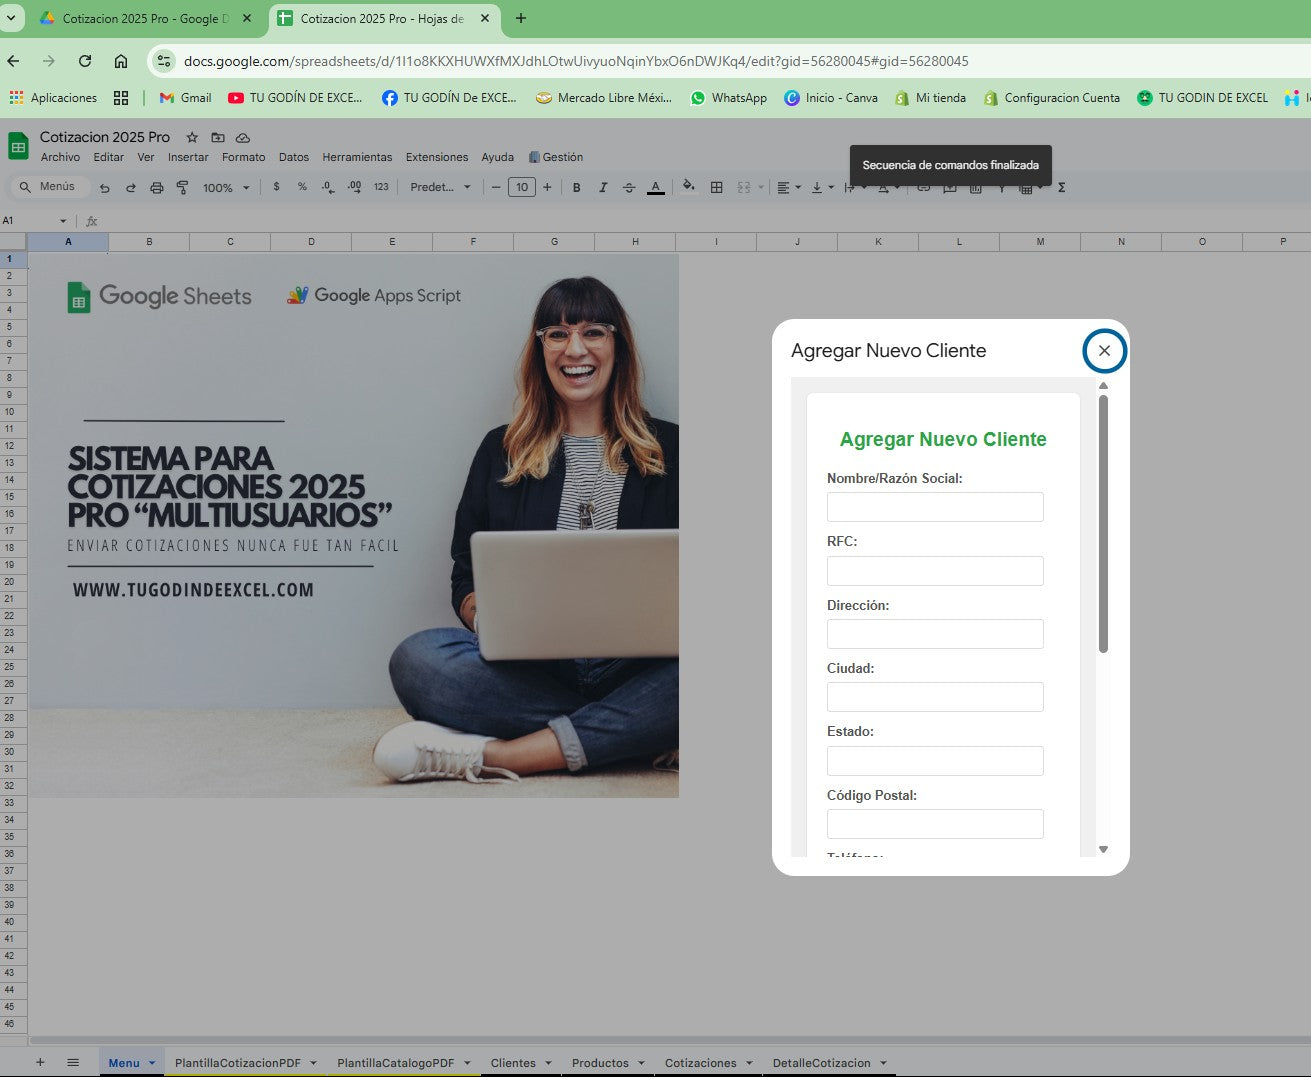Open a new browser tab
1311x1077 pixels.
521,18
